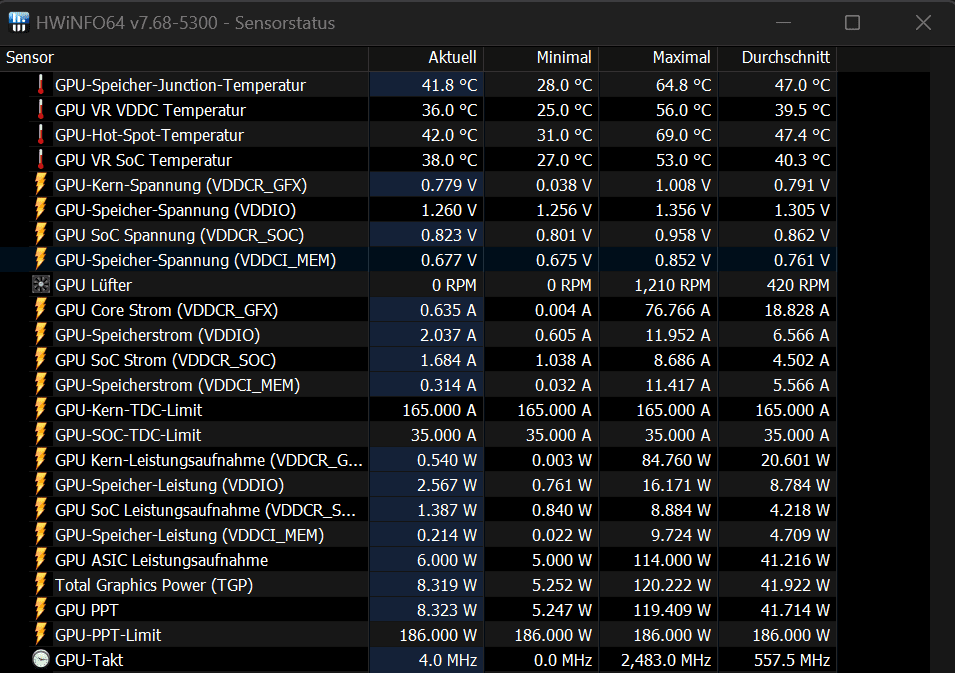Click the Maximal column header
The height and width of the screenshot is (673, 955).
pyautogui.click(x=658, y=58)
